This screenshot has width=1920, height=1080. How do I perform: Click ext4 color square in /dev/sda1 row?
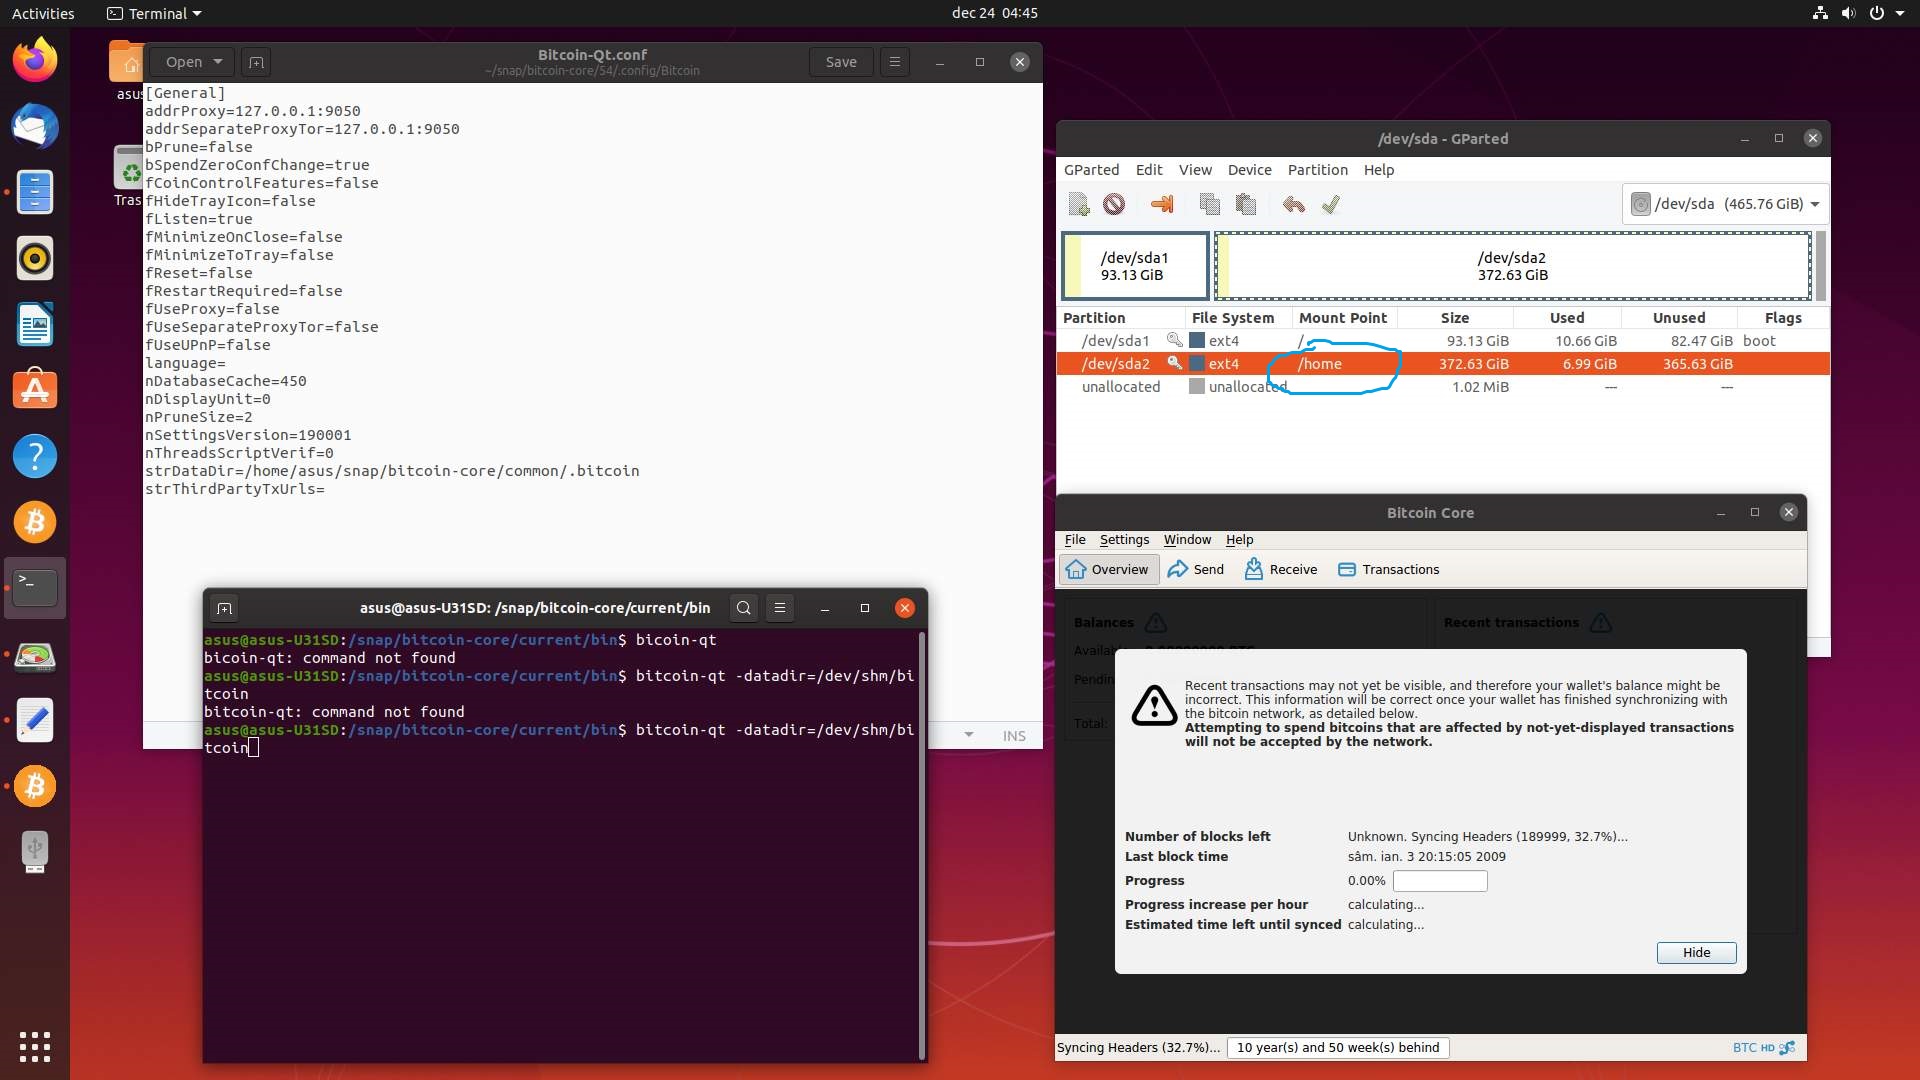click(x=1196, y=340)
